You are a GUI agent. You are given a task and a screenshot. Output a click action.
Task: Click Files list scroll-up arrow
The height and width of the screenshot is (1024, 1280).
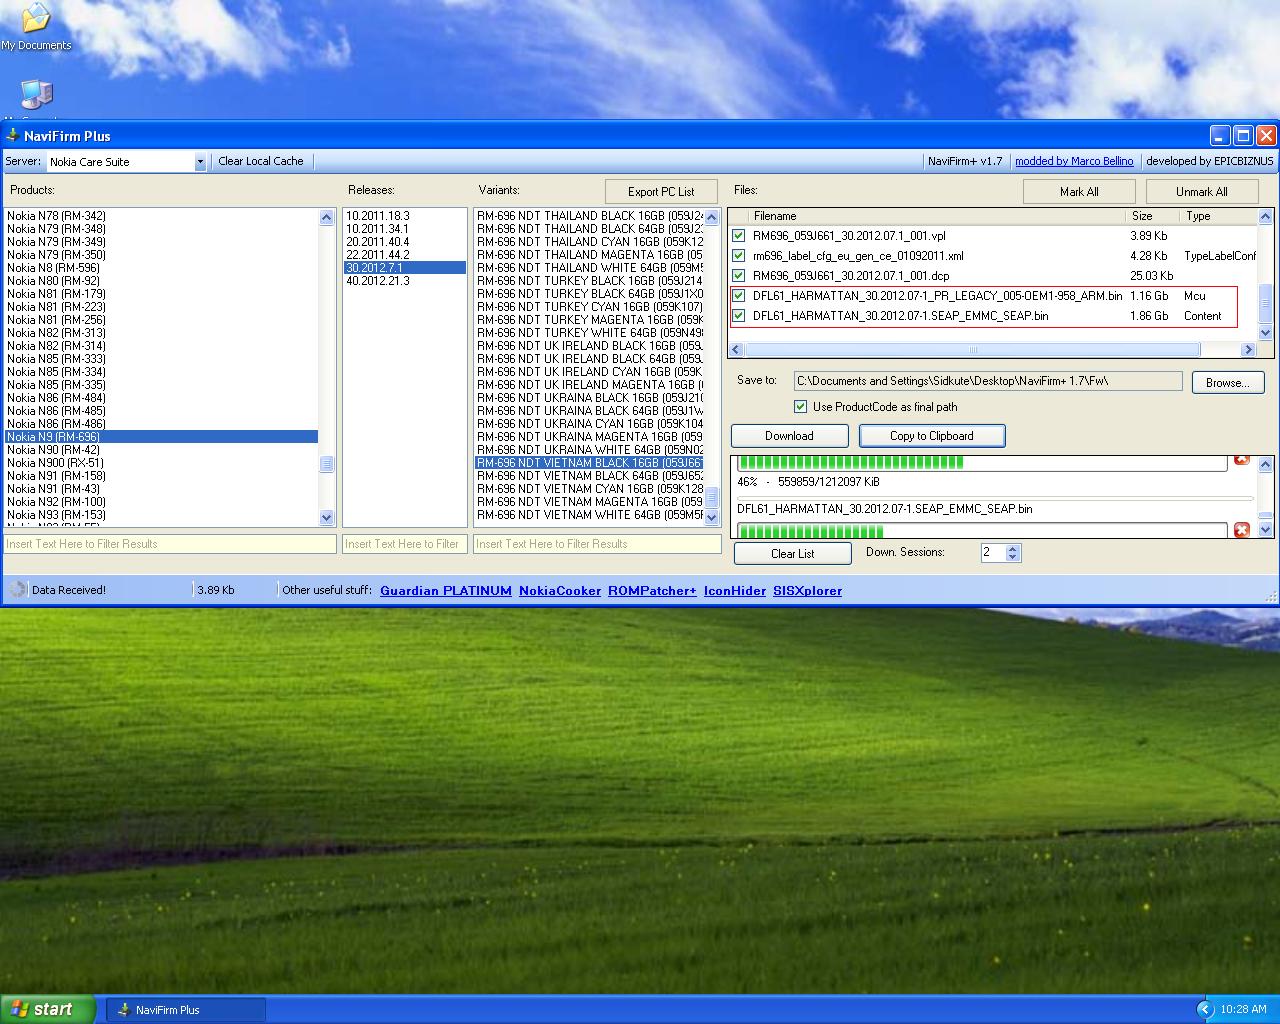point(1265,216)
